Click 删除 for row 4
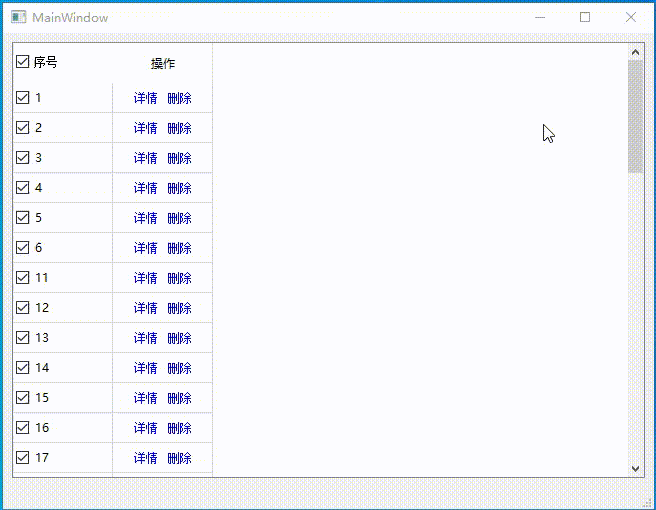Image resolution: width=656 pixels, height=510 pixels. (x=179, y=188)
